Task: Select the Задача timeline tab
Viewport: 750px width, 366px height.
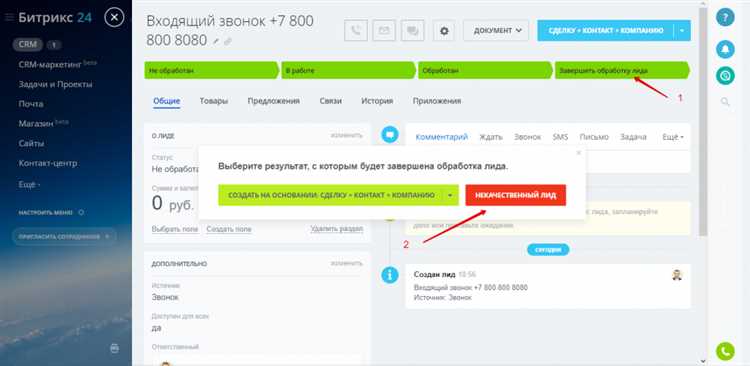Action: (x=633, y=137)
